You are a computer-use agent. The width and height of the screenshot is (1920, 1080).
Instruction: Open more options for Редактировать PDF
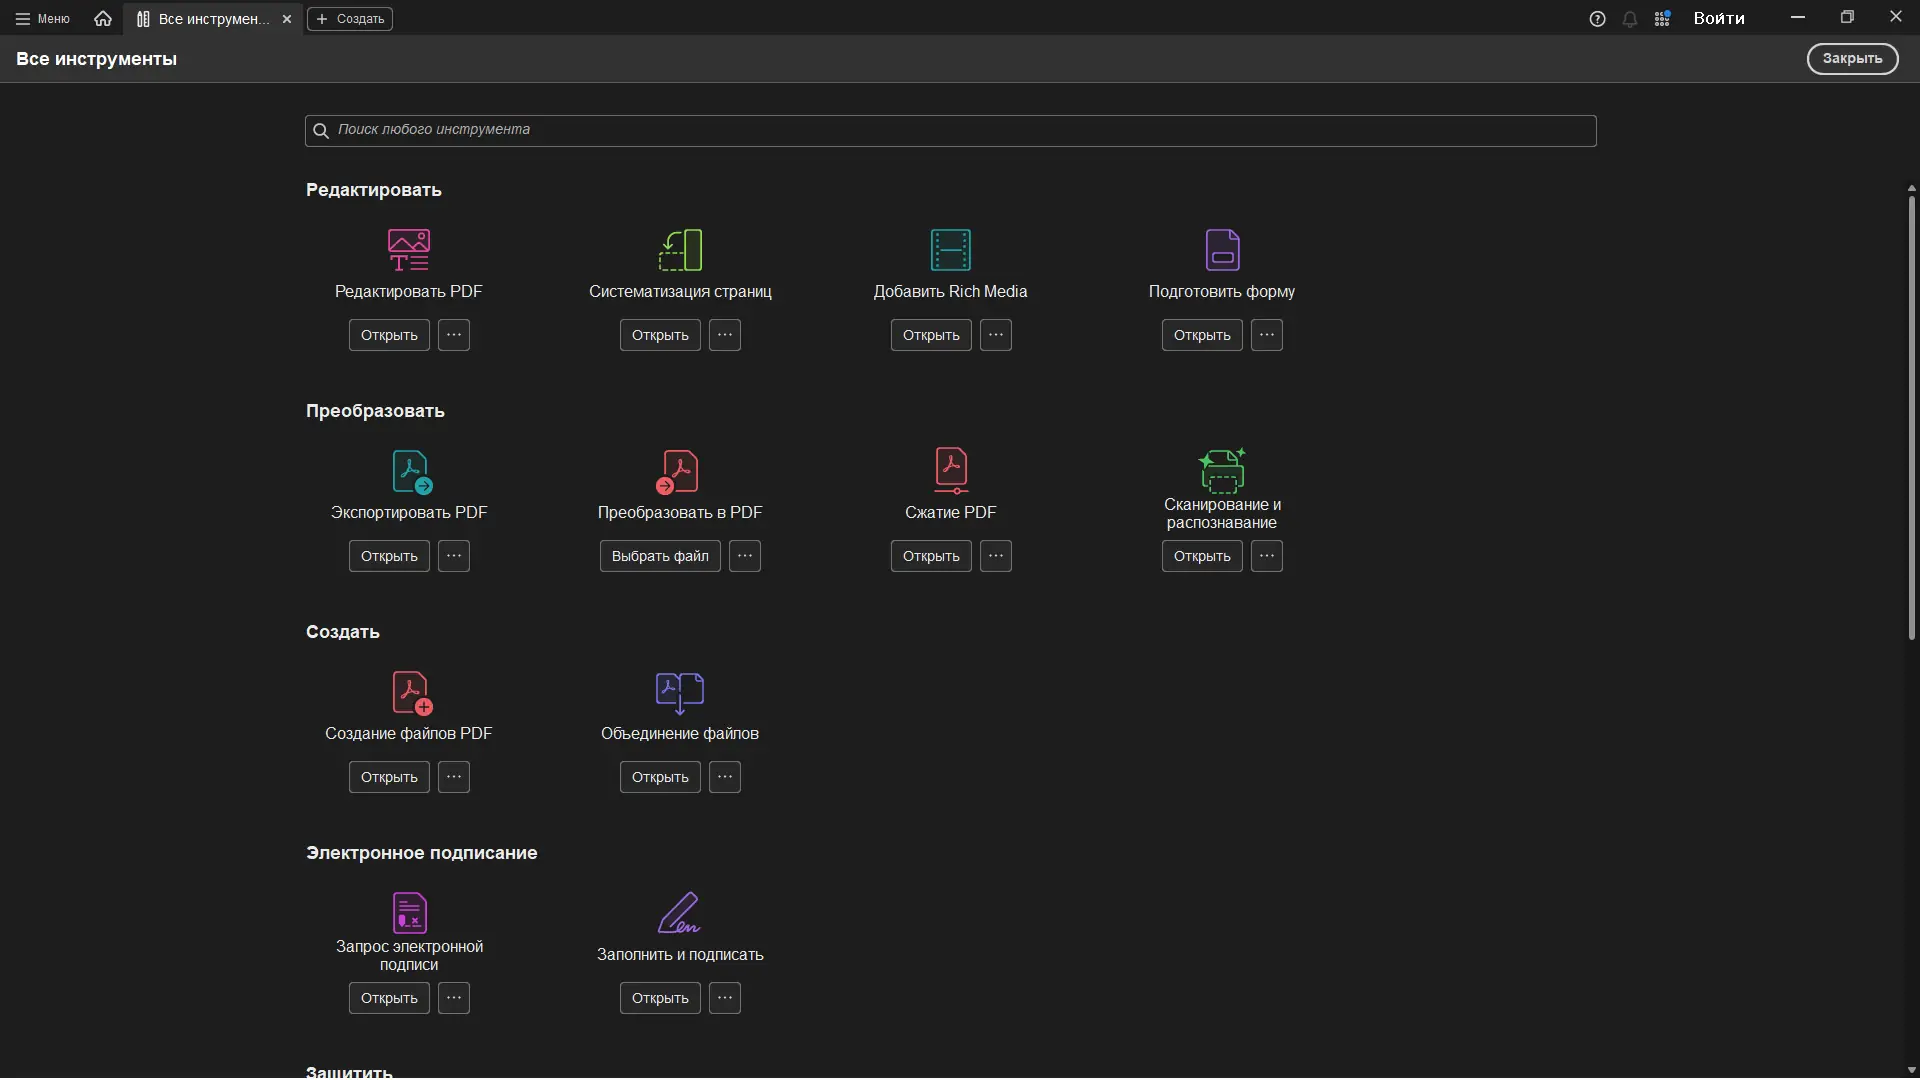coord(455,335)
